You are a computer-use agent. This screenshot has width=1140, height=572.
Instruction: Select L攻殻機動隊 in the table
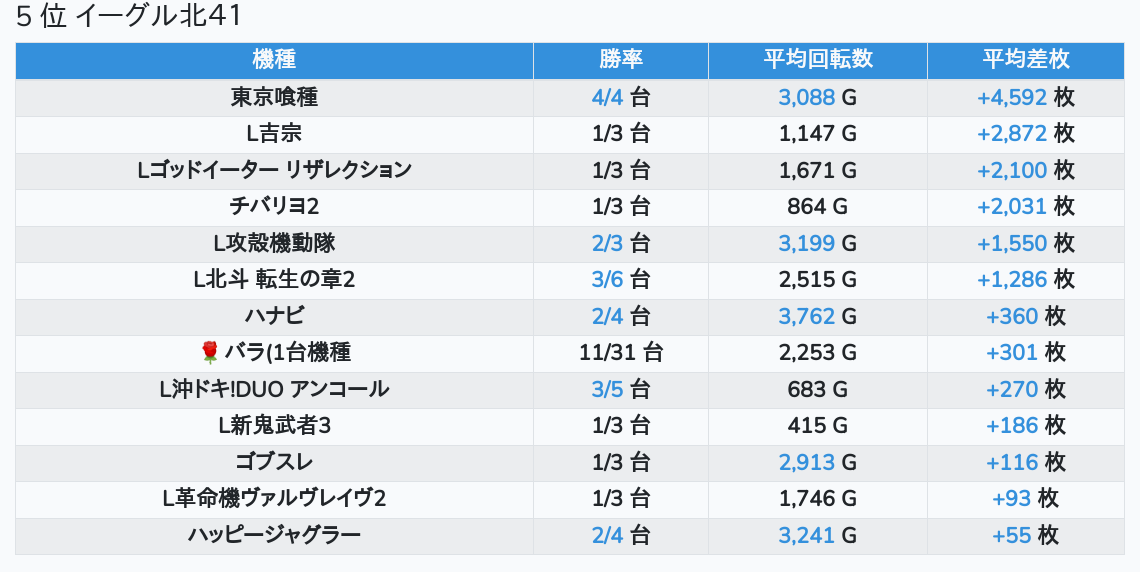(274, 243)
